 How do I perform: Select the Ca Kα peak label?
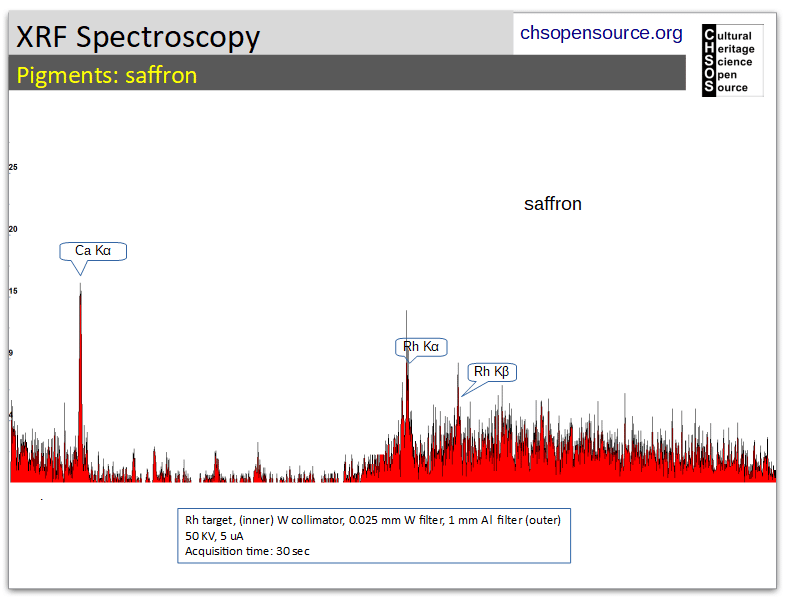point(93,251)
